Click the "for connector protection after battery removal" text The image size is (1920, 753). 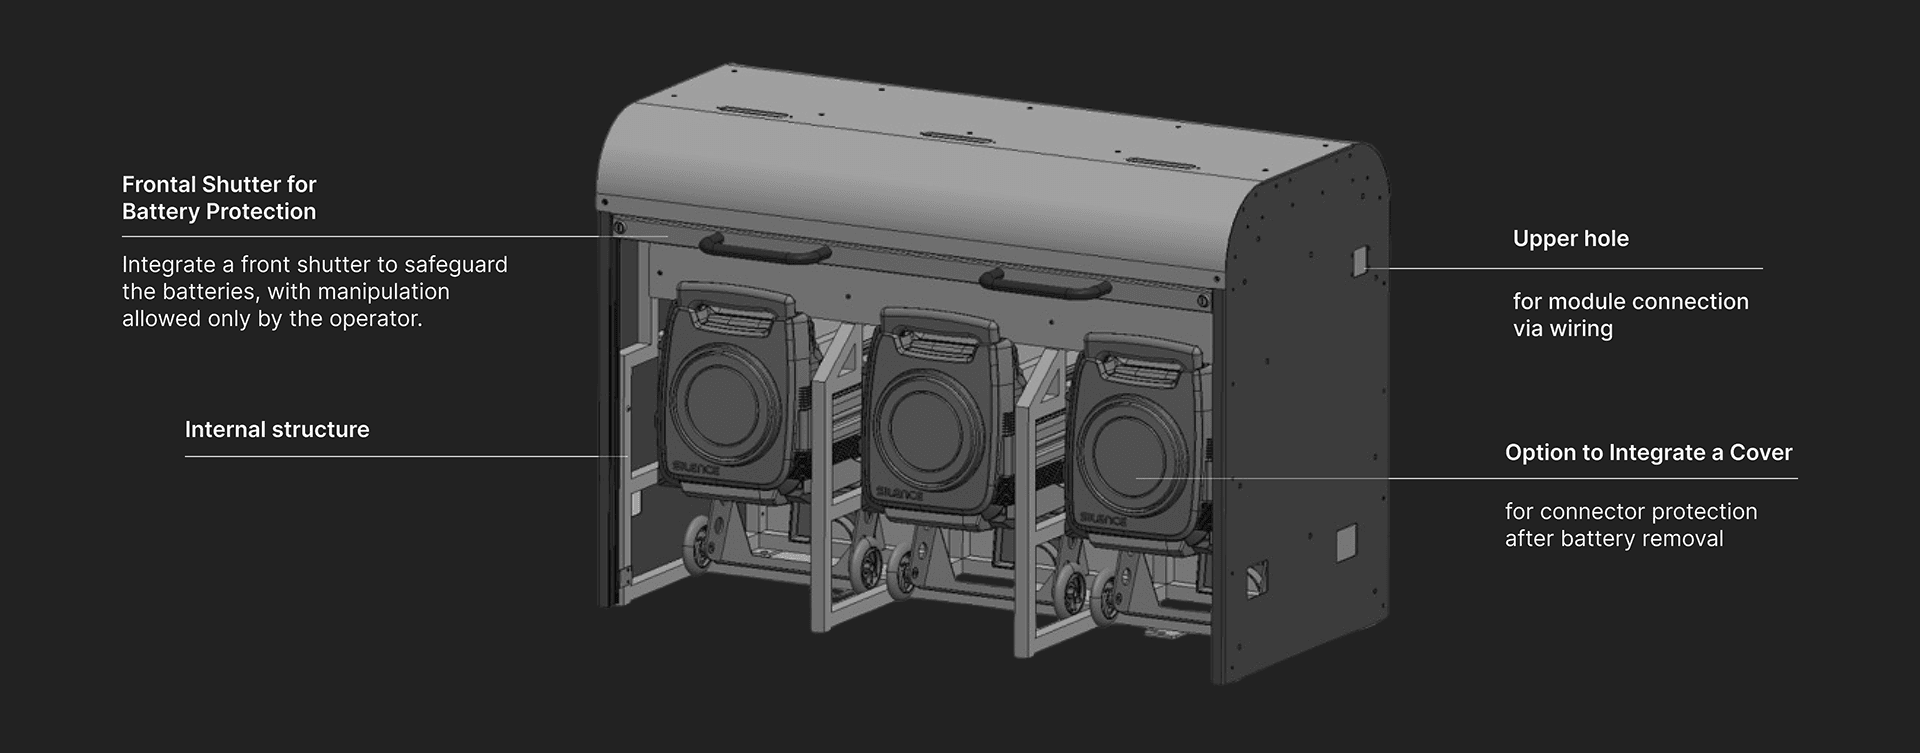pos(1630,525)
